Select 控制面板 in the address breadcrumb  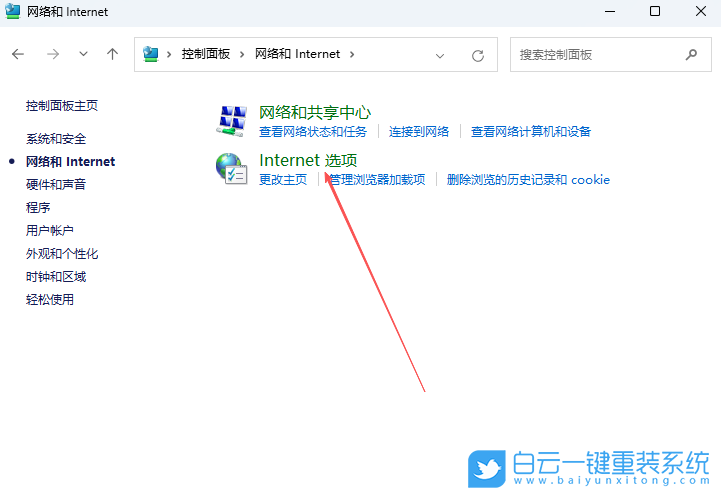click(x=206, y=54)
